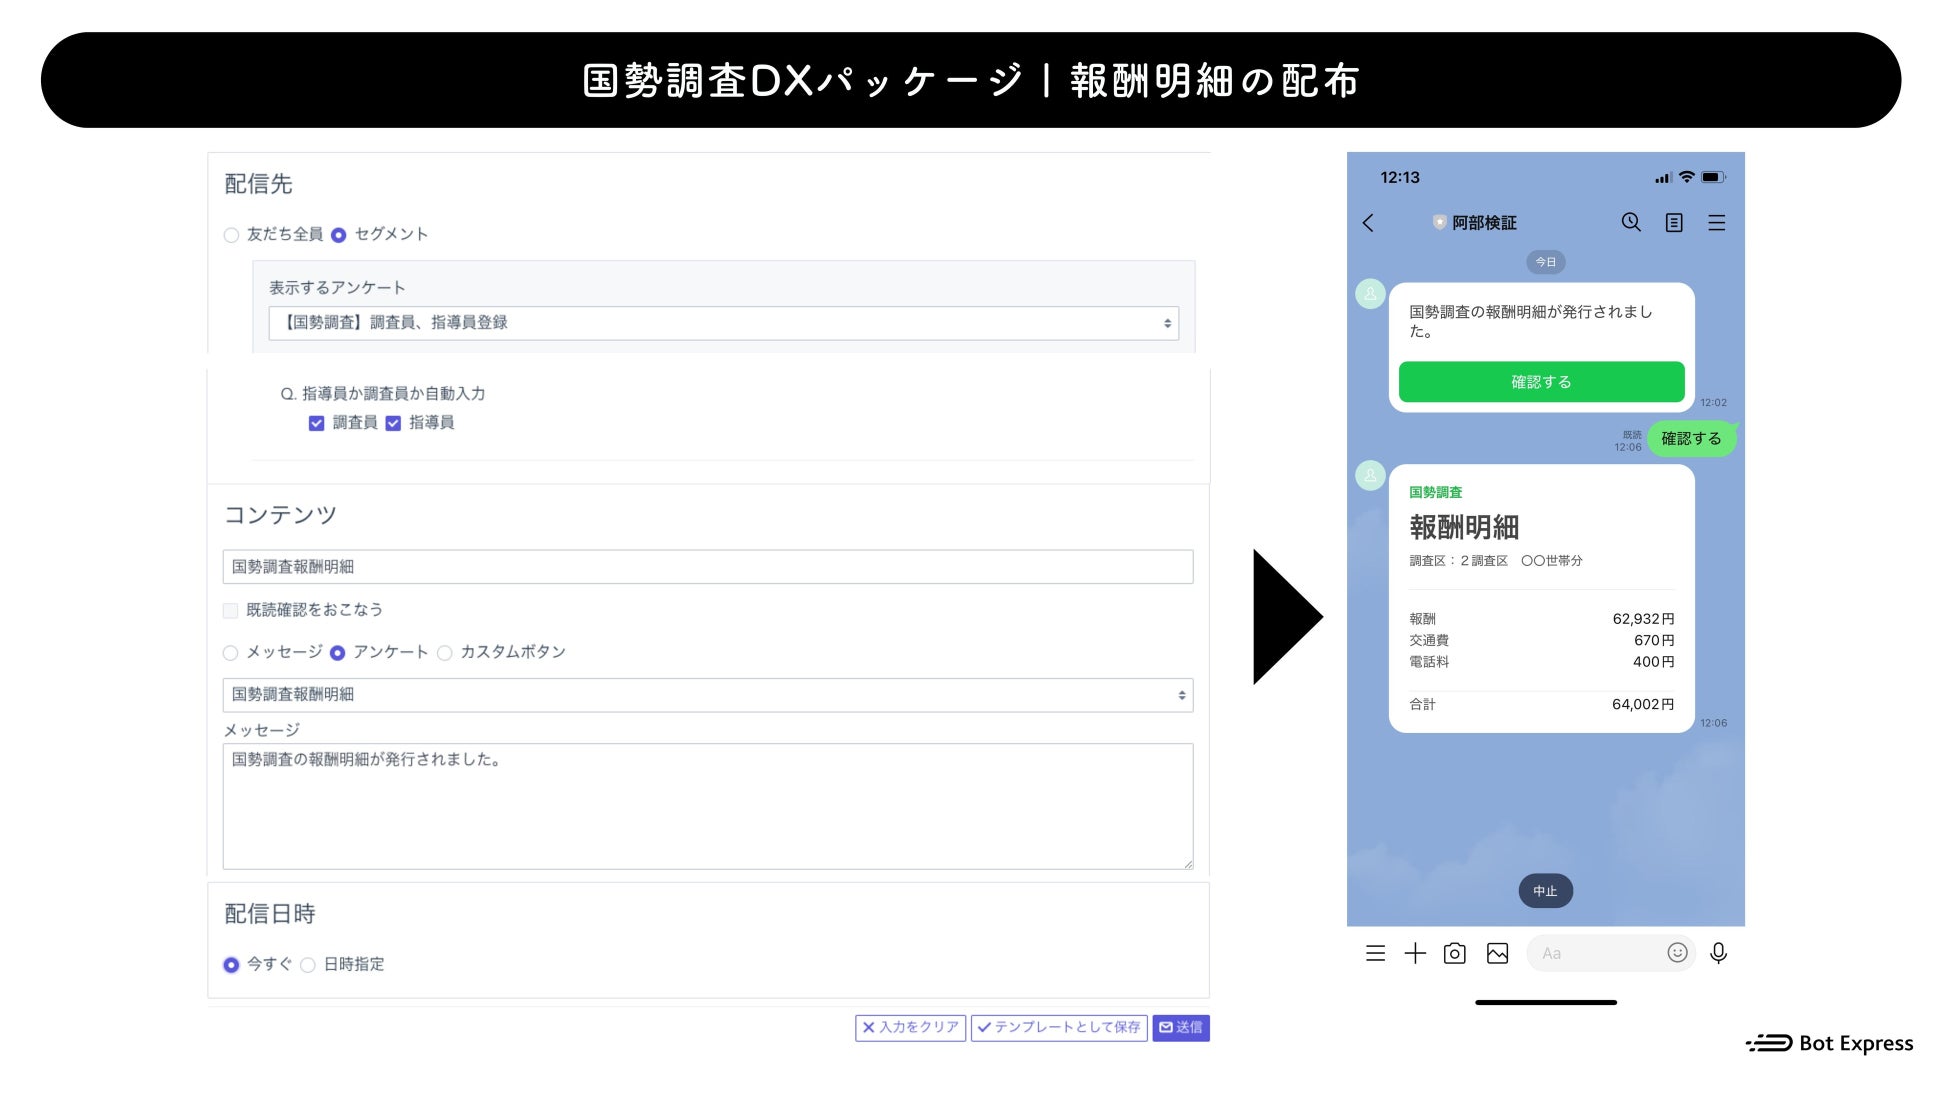The image size is (1950, 1097).
Task: Open chat search magnifier icon
Action: coord(1631,222)
